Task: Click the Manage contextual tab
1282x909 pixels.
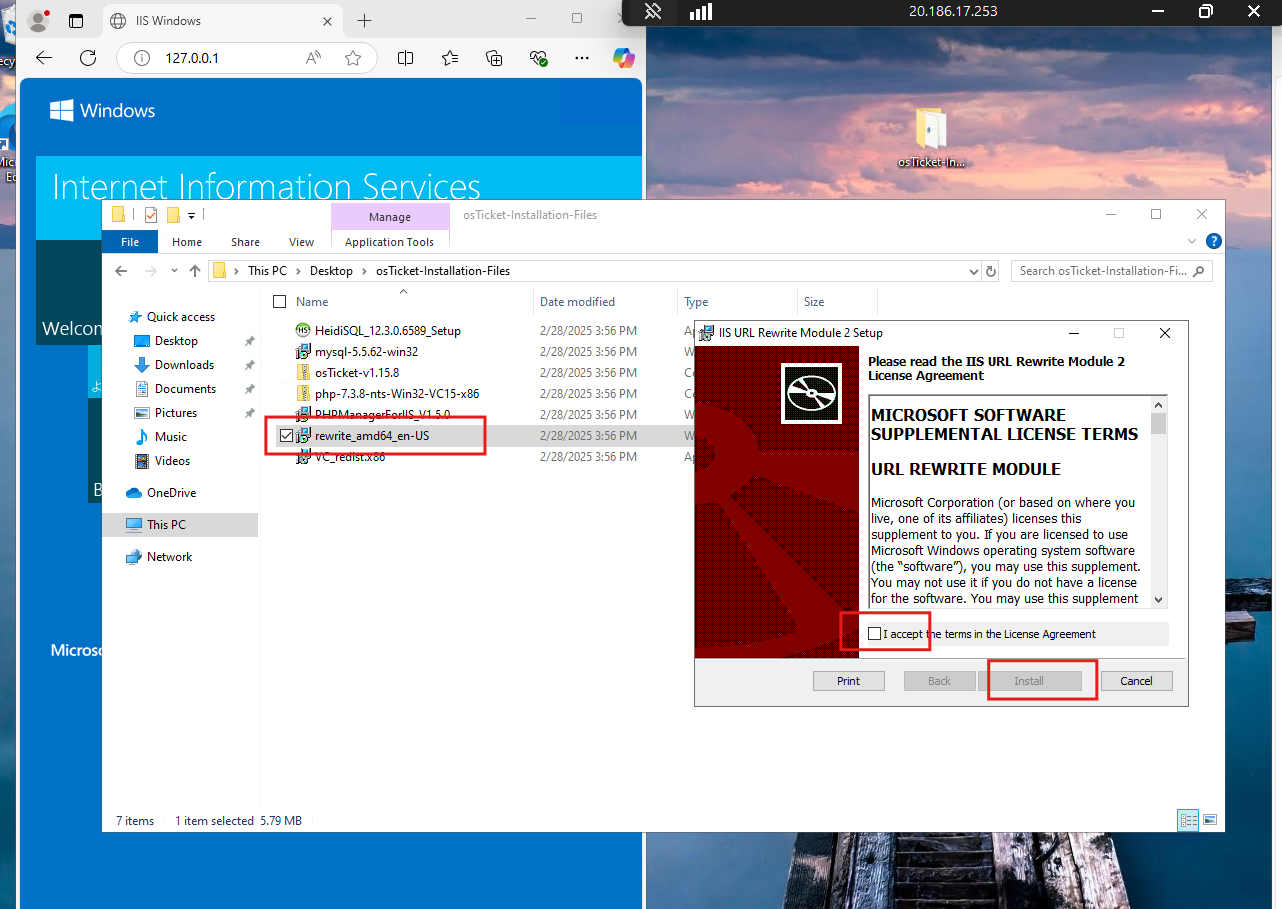Action: click(390, 217)
